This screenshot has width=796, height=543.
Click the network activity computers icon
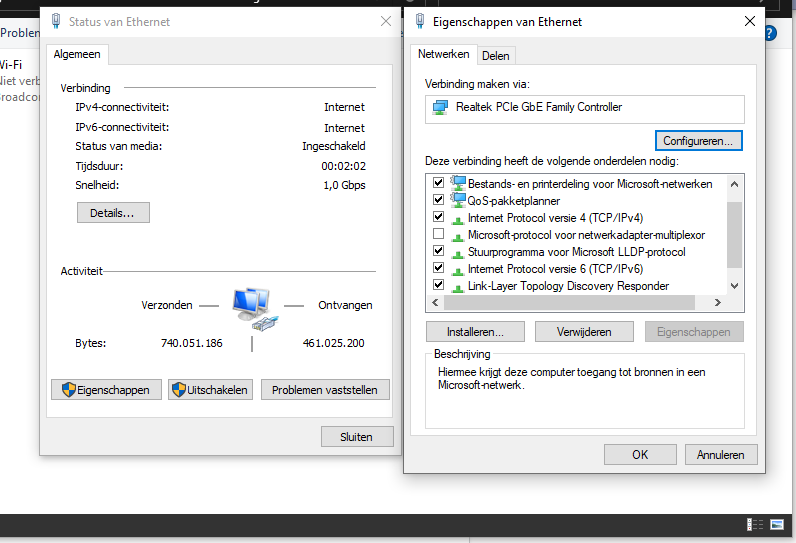click(x=250, y=308)
